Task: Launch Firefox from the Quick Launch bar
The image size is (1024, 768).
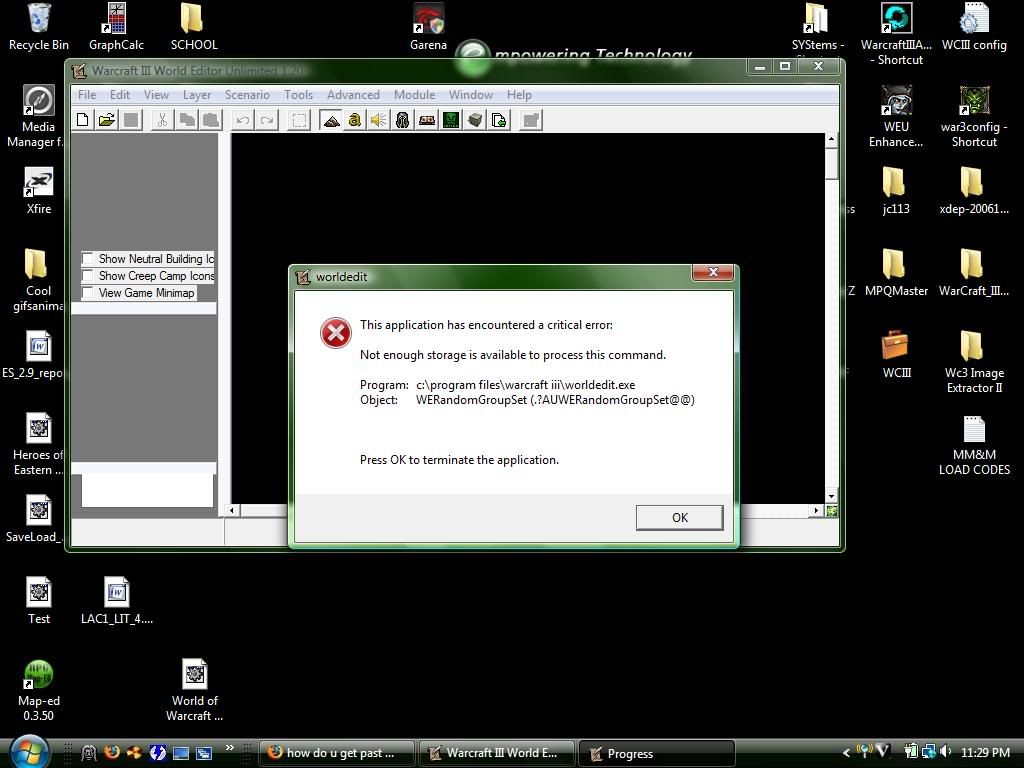Action: tap(112, 752)
